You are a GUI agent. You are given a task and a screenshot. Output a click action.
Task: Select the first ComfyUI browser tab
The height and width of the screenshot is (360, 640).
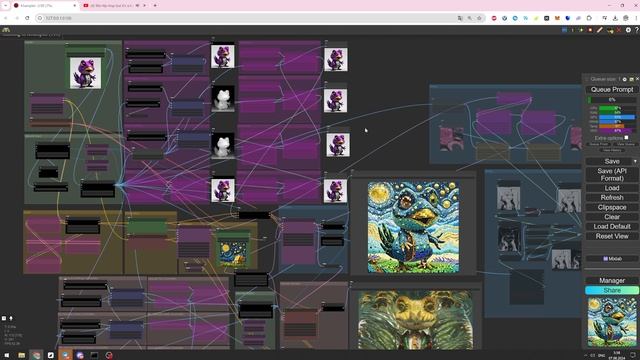[44, 6]
